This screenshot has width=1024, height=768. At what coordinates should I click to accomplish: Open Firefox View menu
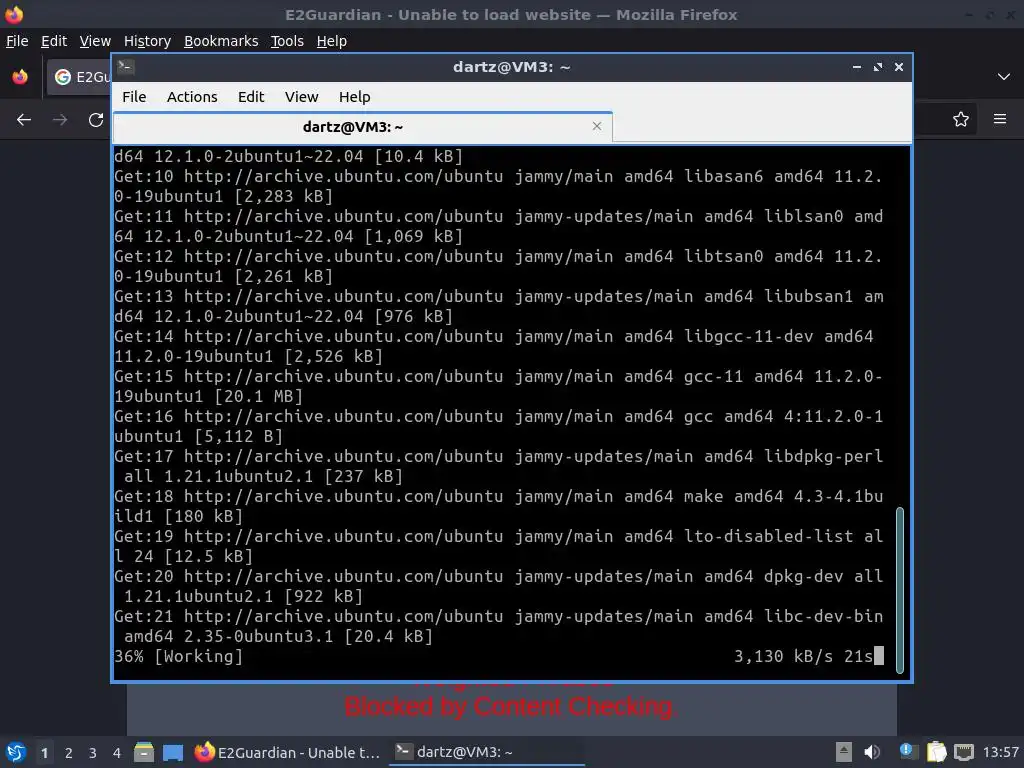(95, 41)
